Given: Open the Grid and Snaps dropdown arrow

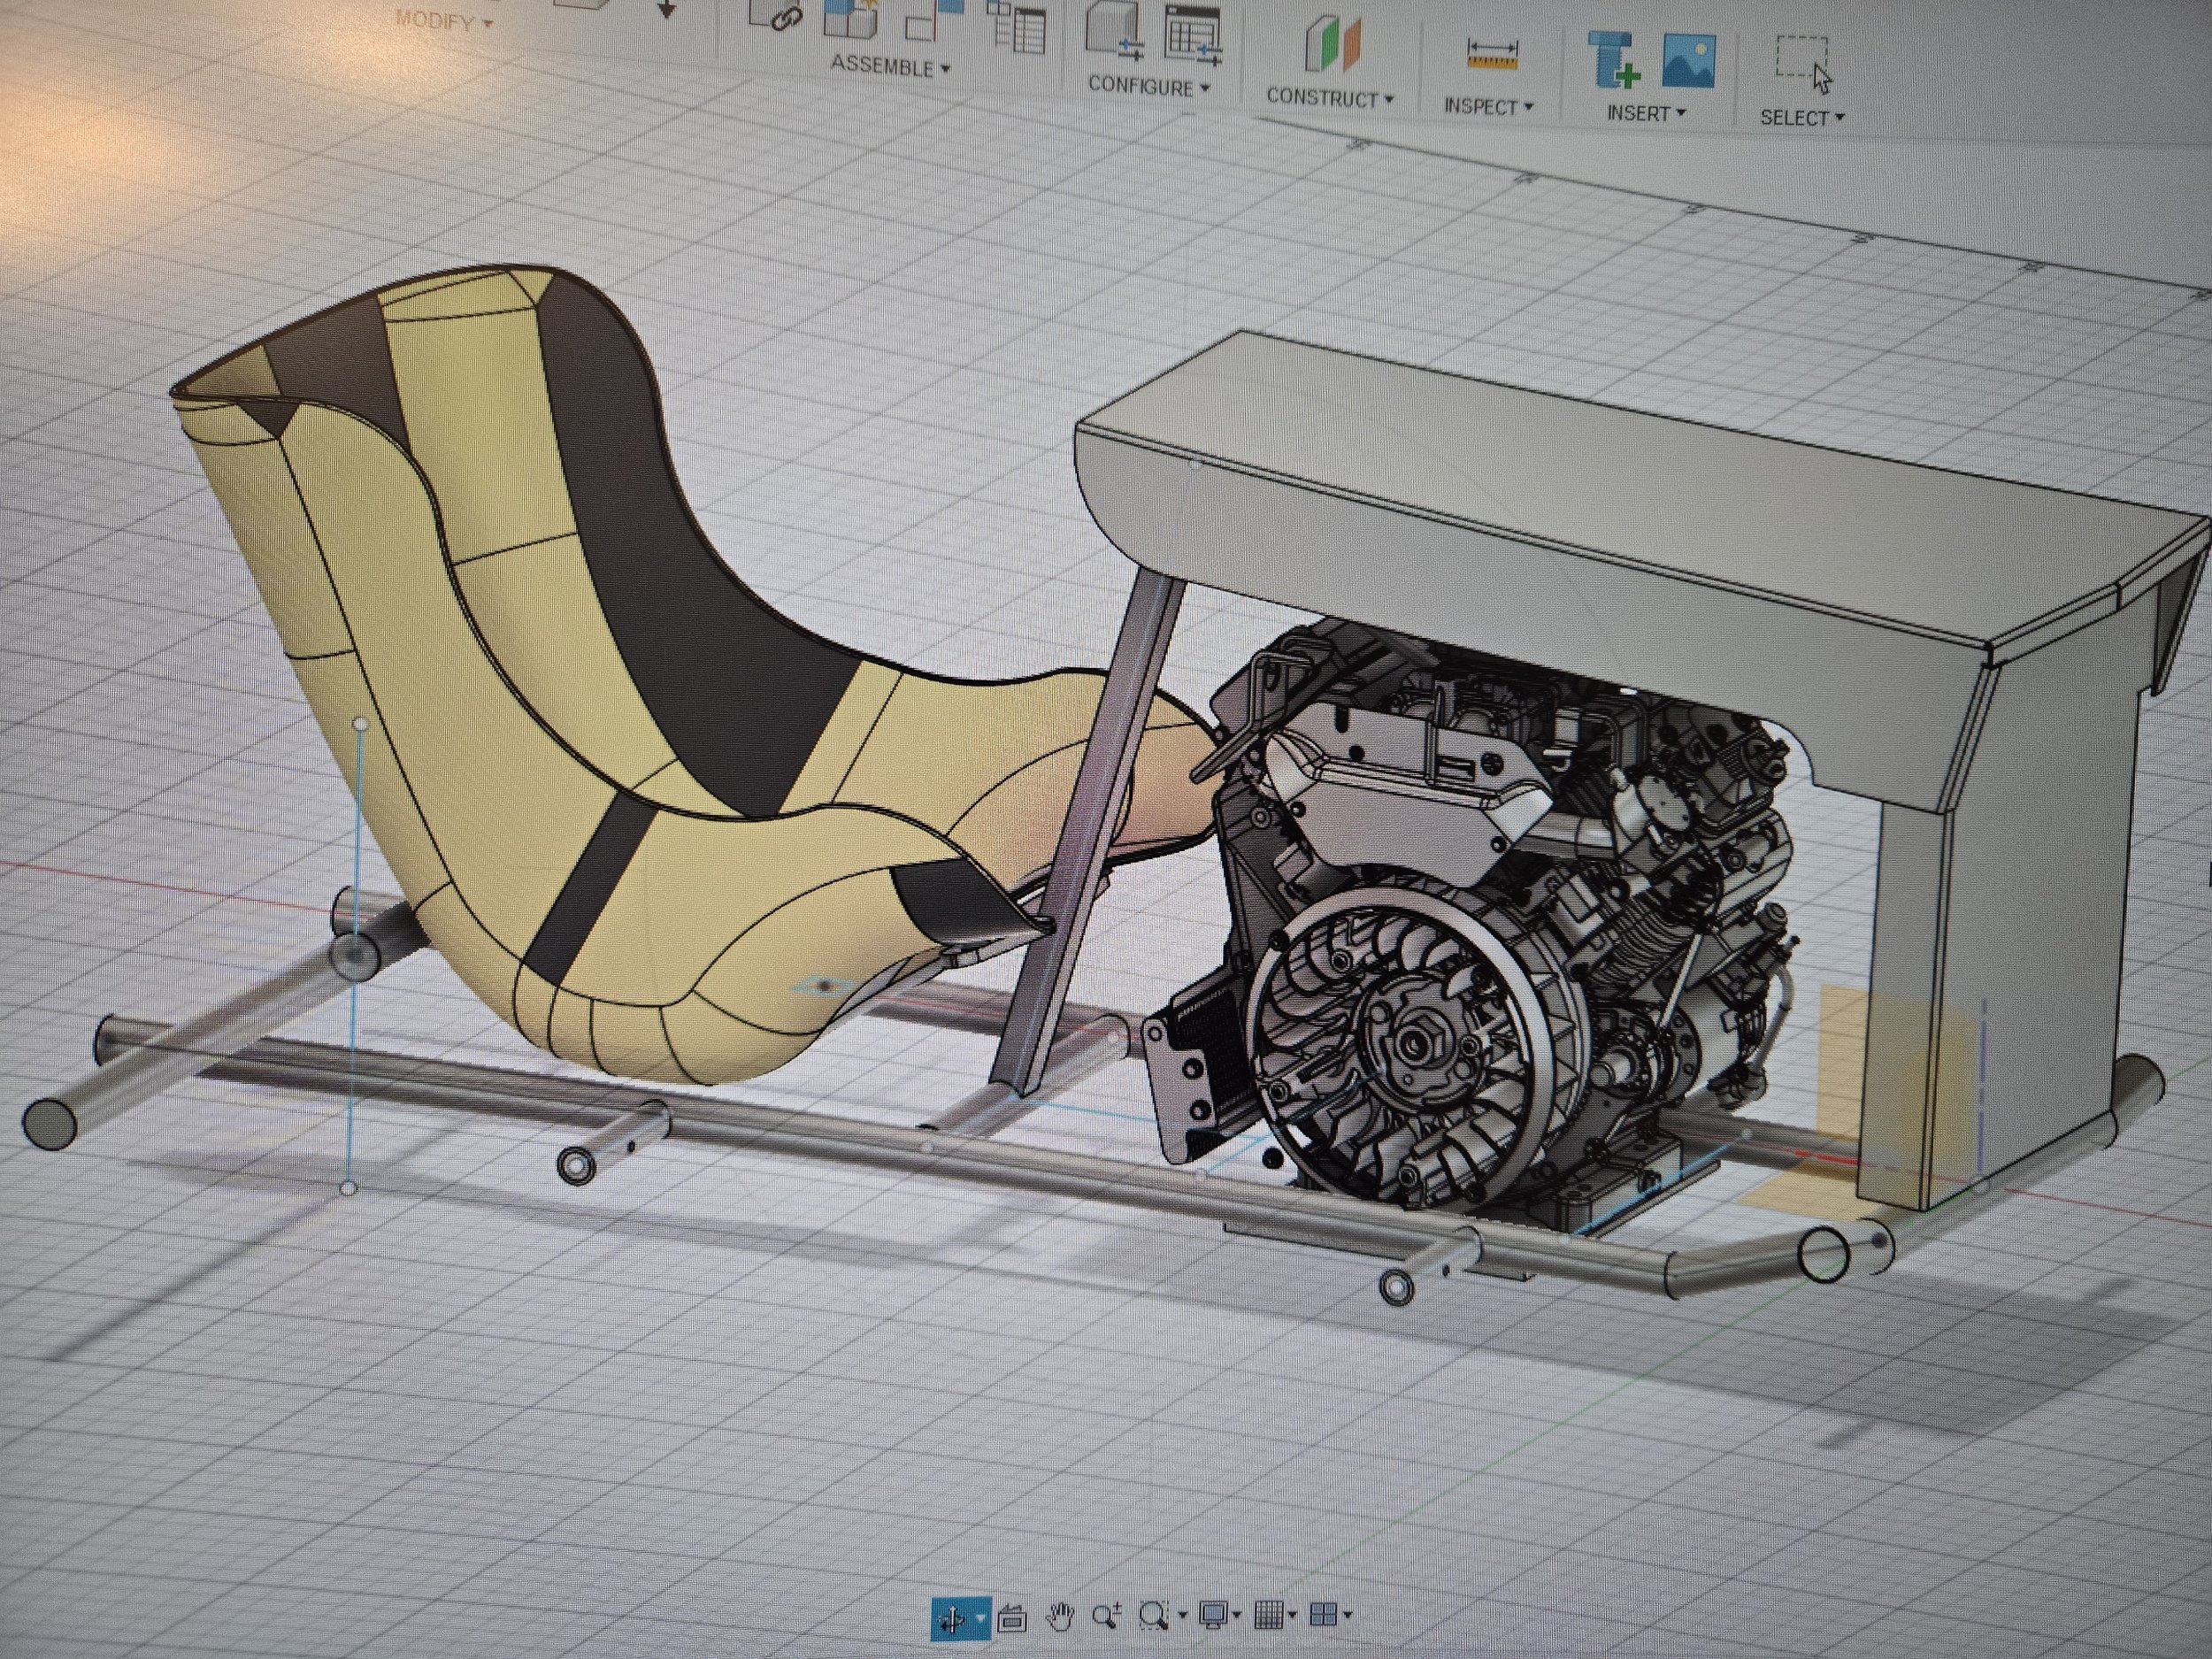Looking at the screenshot, I should tap(1292, 1613).
